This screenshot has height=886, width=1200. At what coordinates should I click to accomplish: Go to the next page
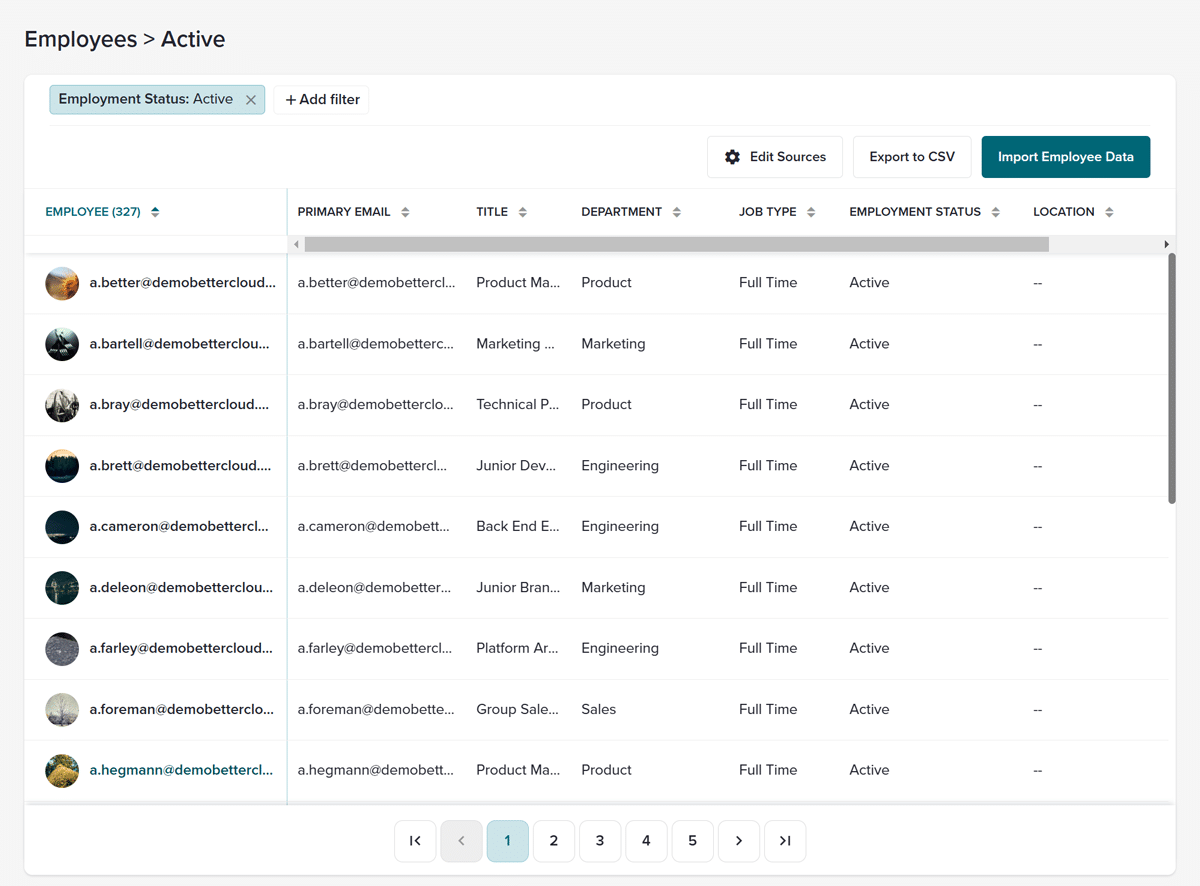coord(739,841)
